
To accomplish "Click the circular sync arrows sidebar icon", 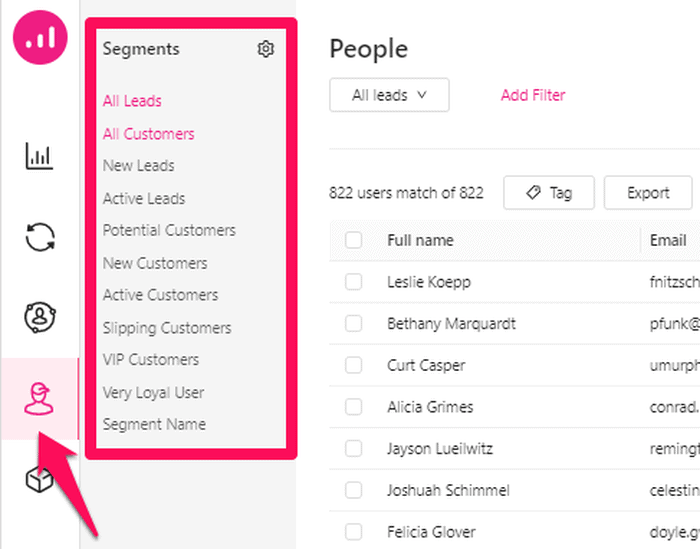I will tap(40, 237).
